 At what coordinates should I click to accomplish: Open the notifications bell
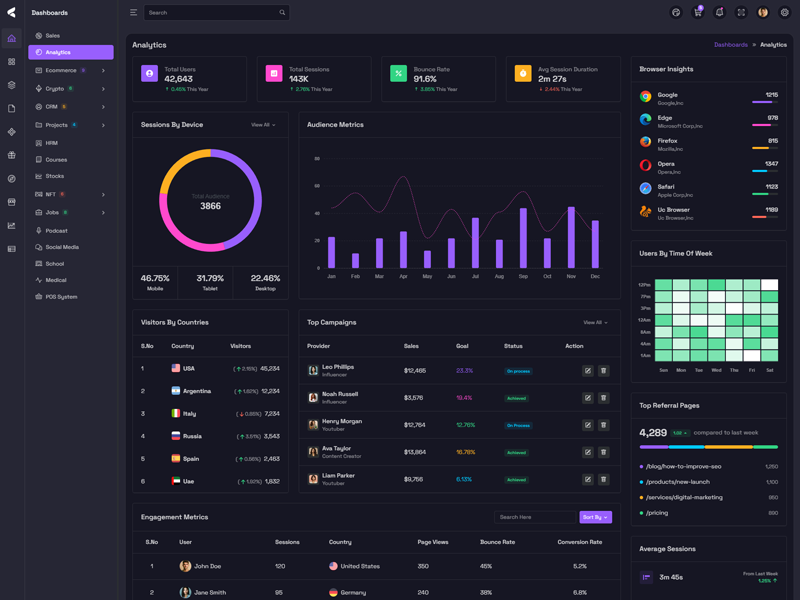(x=719, y=13)
